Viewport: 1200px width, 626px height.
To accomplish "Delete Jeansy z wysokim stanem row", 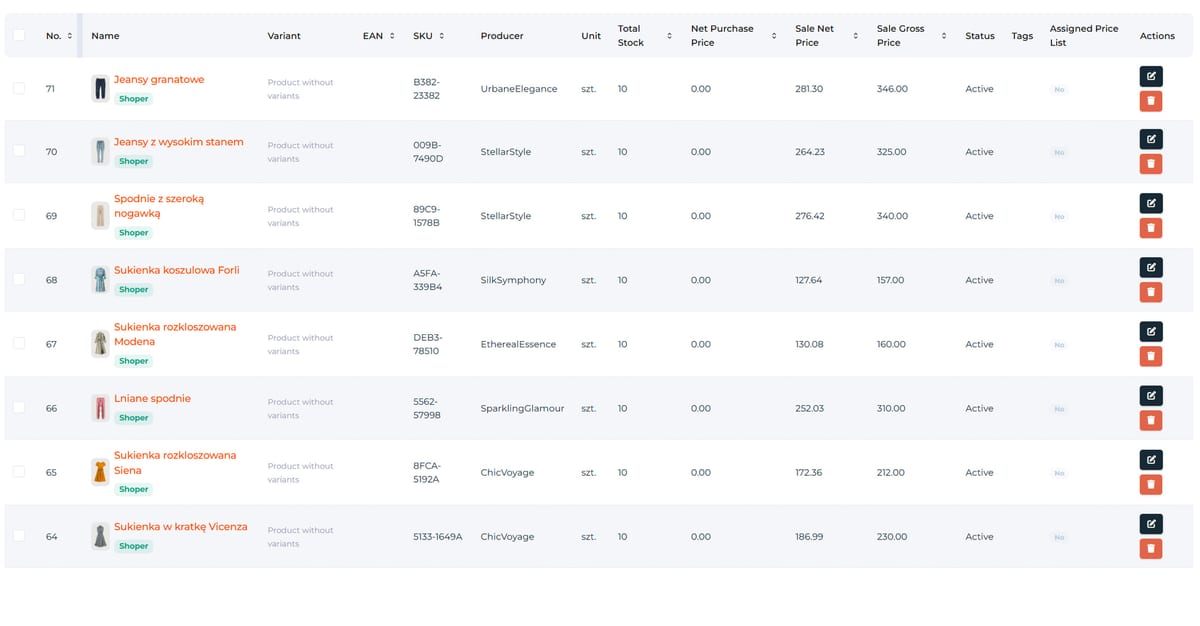I will 1151,164.
